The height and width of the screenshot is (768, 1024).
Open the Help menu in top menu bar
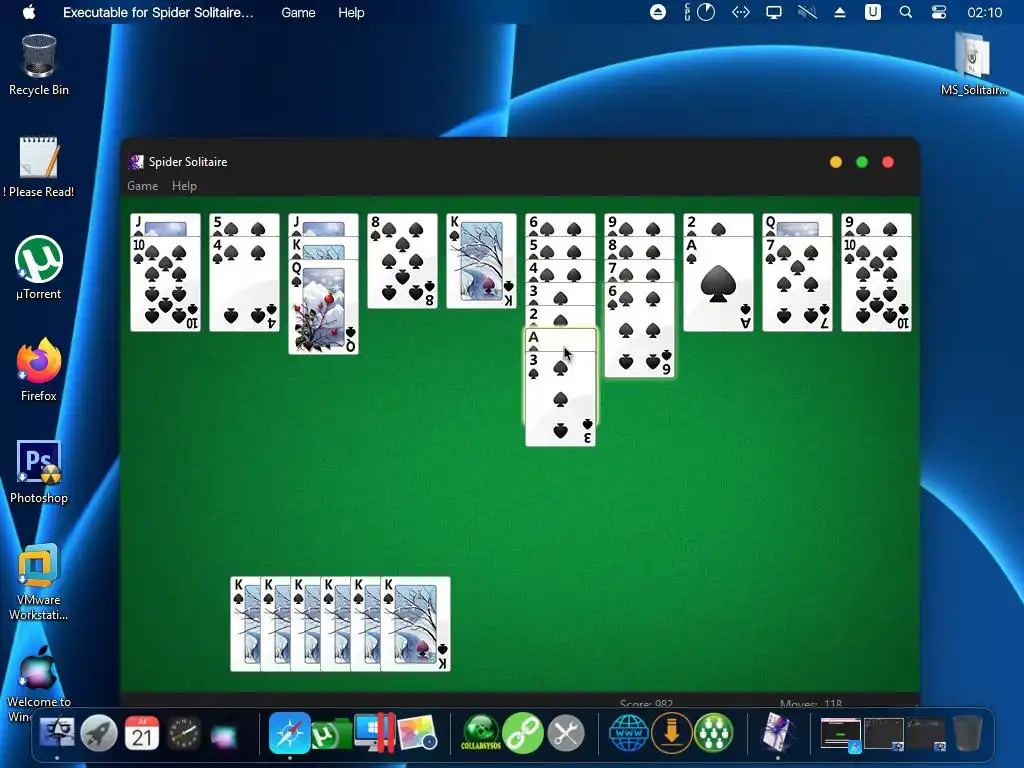[351, 12]
